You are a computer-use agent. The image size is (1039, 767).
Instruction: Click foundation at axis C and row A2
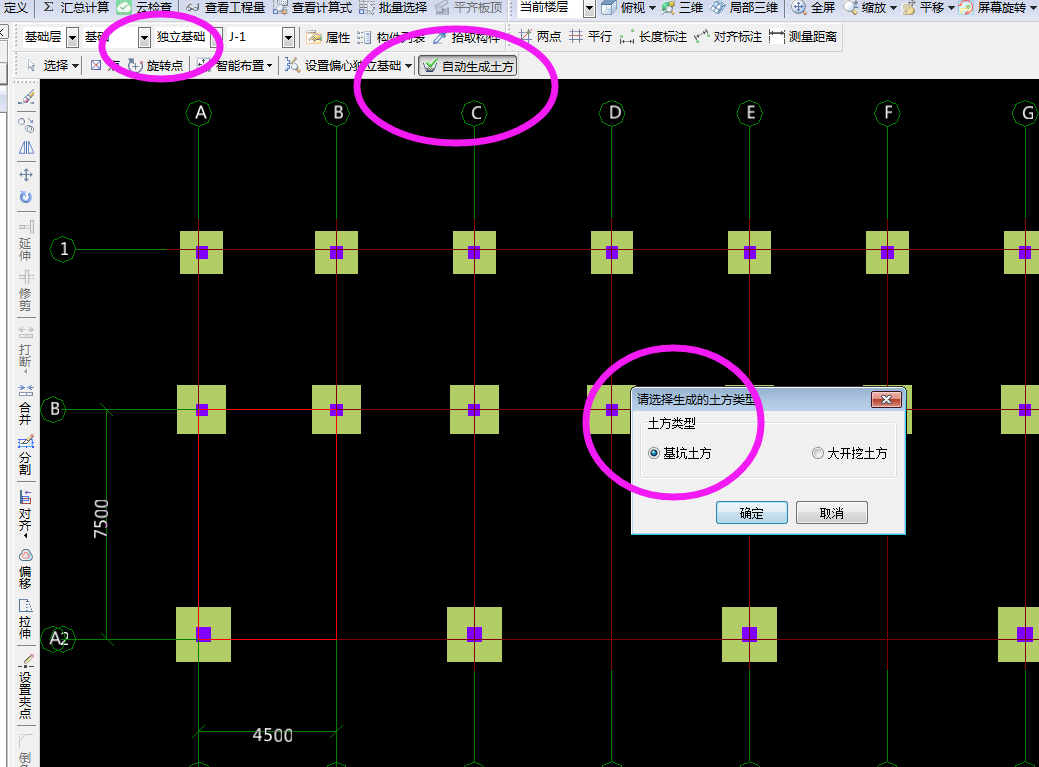pyautogui.click(x=474, y=635)
